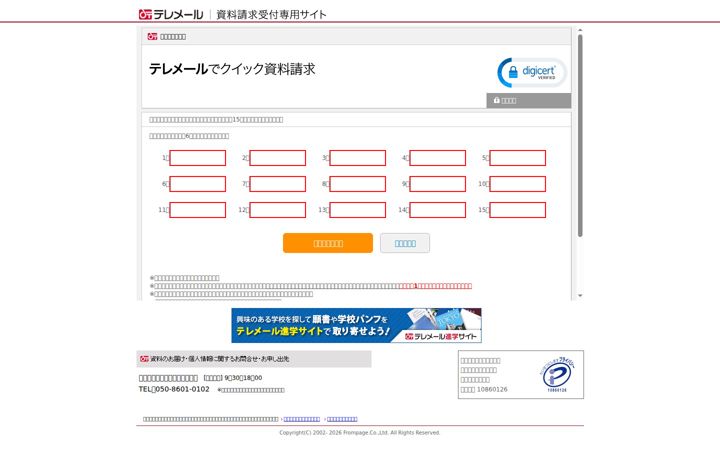Focus input field number 5
Viewport: 720px width, 450px height.
pyautogui.click(x=518, y=158)
